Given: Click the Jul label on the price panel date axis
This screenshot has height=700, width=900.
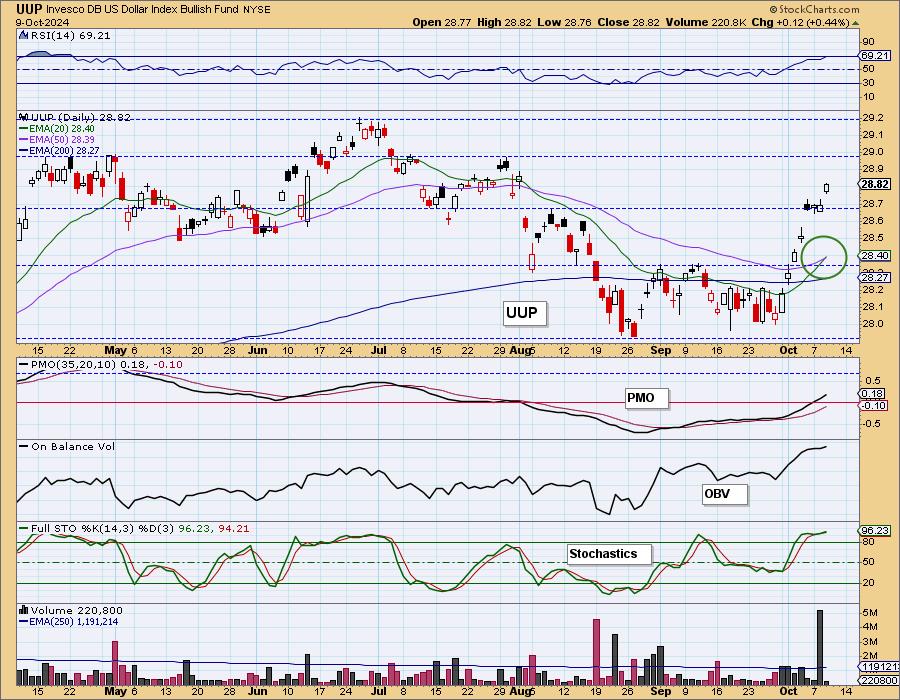Looking at the screenshot, I should click(x=378, y=350).
